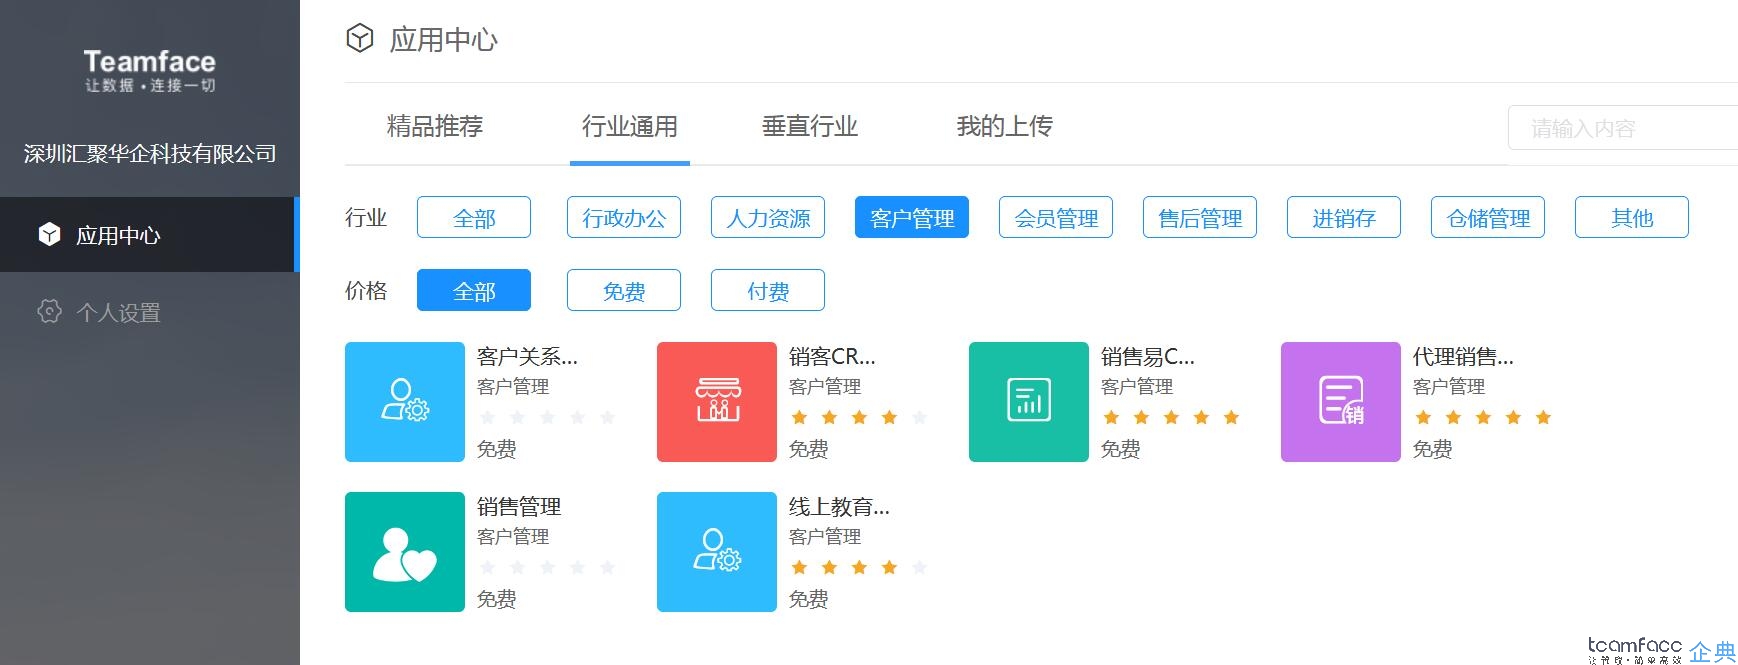
Task: Select the 免费 price filter
Action: point(624,290)
